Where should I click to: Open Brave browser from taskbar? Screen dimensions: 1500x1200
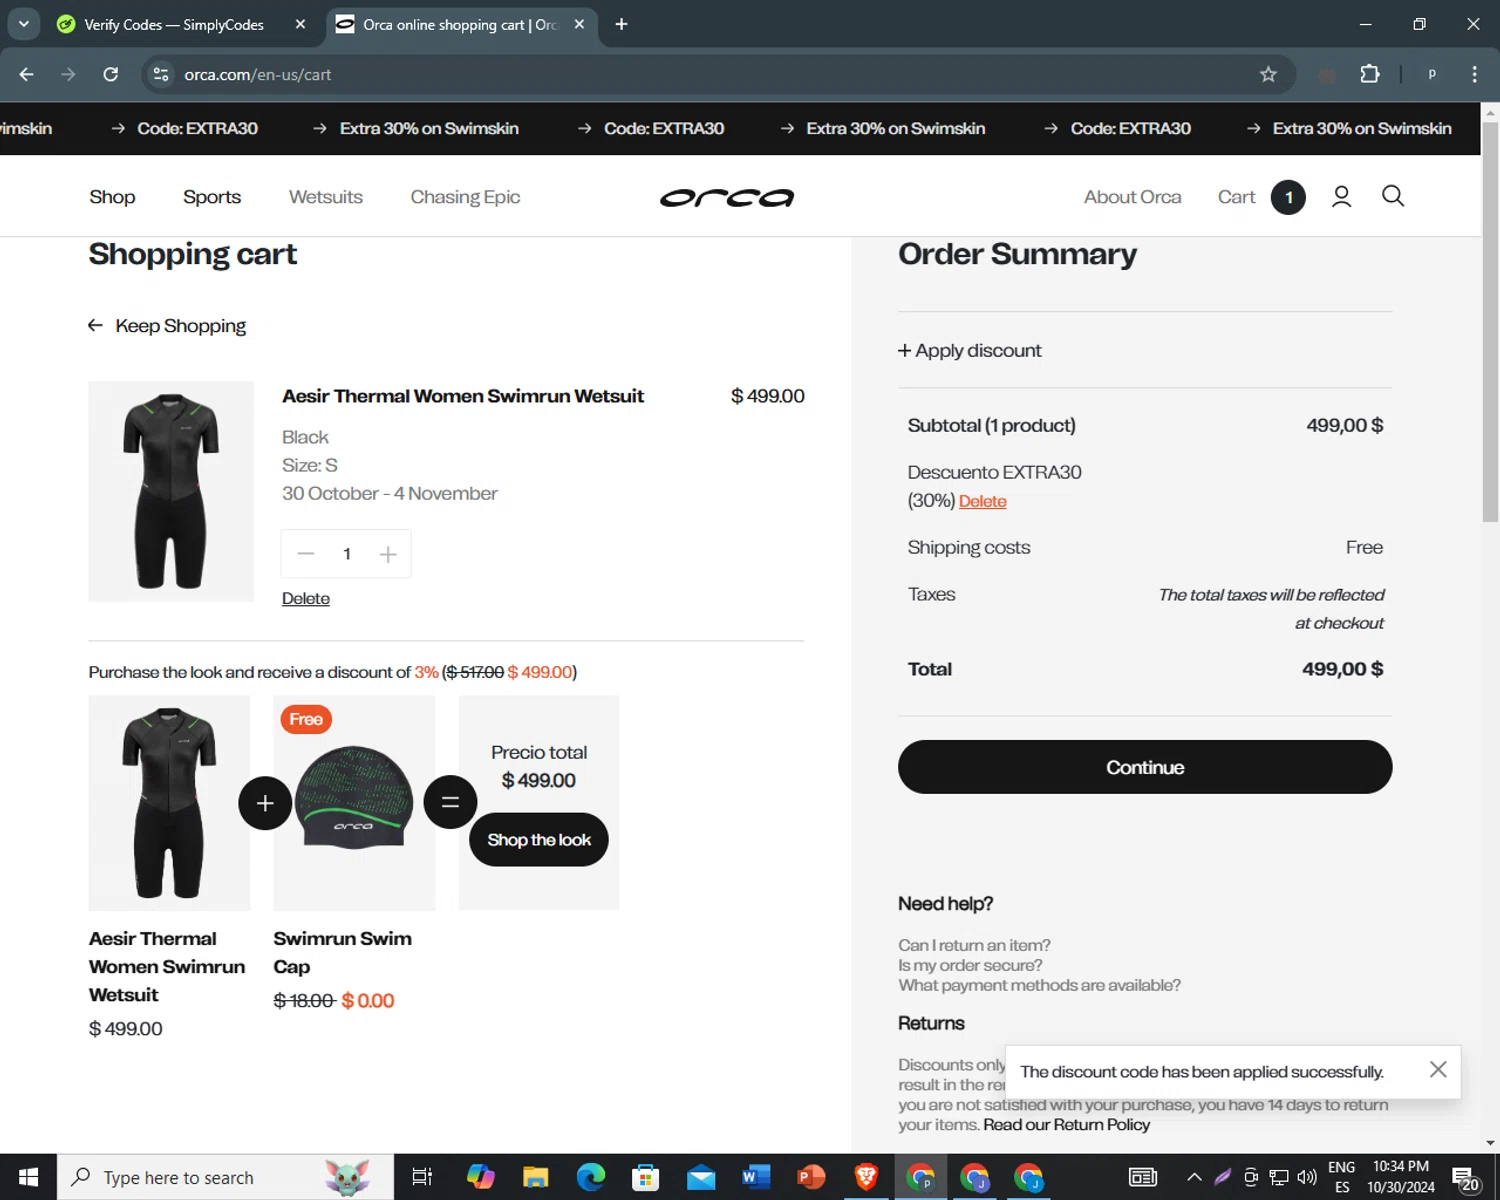coord(866,1177)
